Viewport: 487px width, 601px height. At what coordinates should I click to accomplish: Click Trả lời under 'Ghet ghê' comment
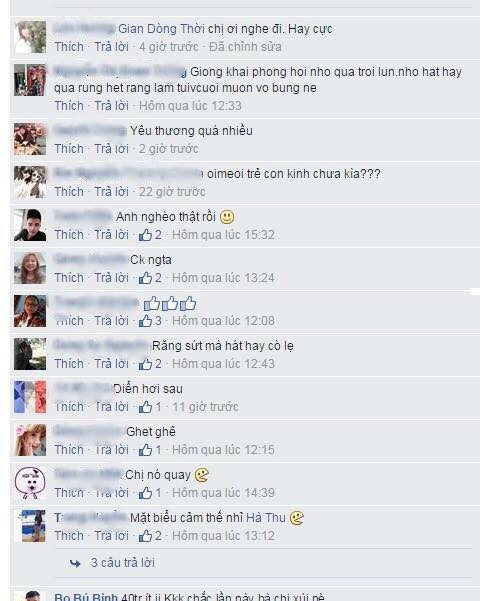pyautogui.click(x=112, y=449)
